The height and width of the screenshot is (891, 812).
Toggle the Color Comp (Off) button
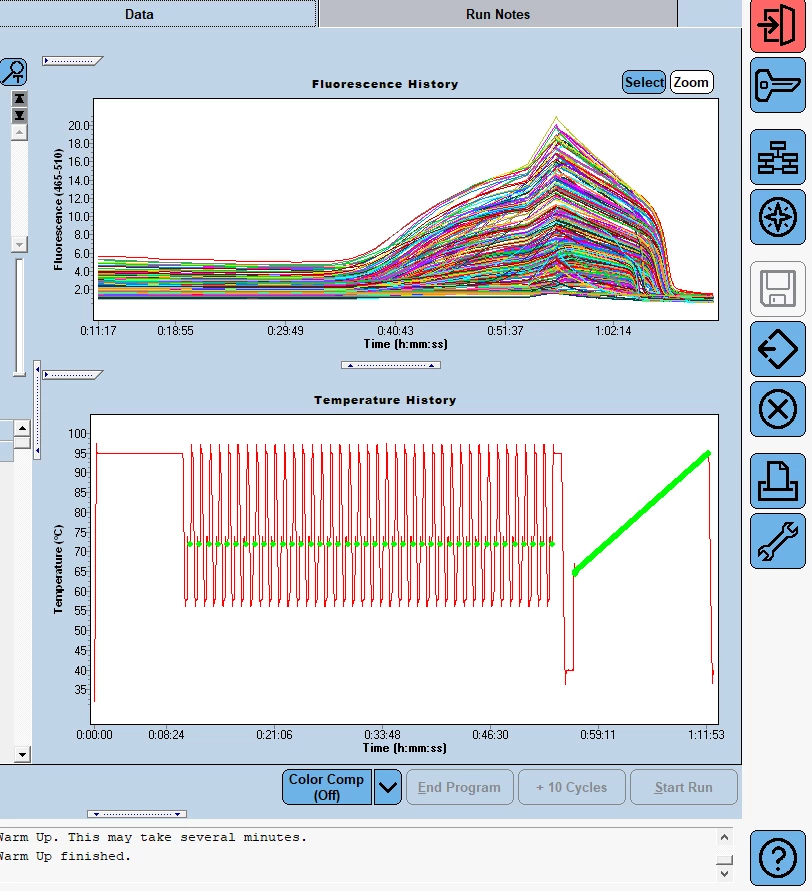327,787
